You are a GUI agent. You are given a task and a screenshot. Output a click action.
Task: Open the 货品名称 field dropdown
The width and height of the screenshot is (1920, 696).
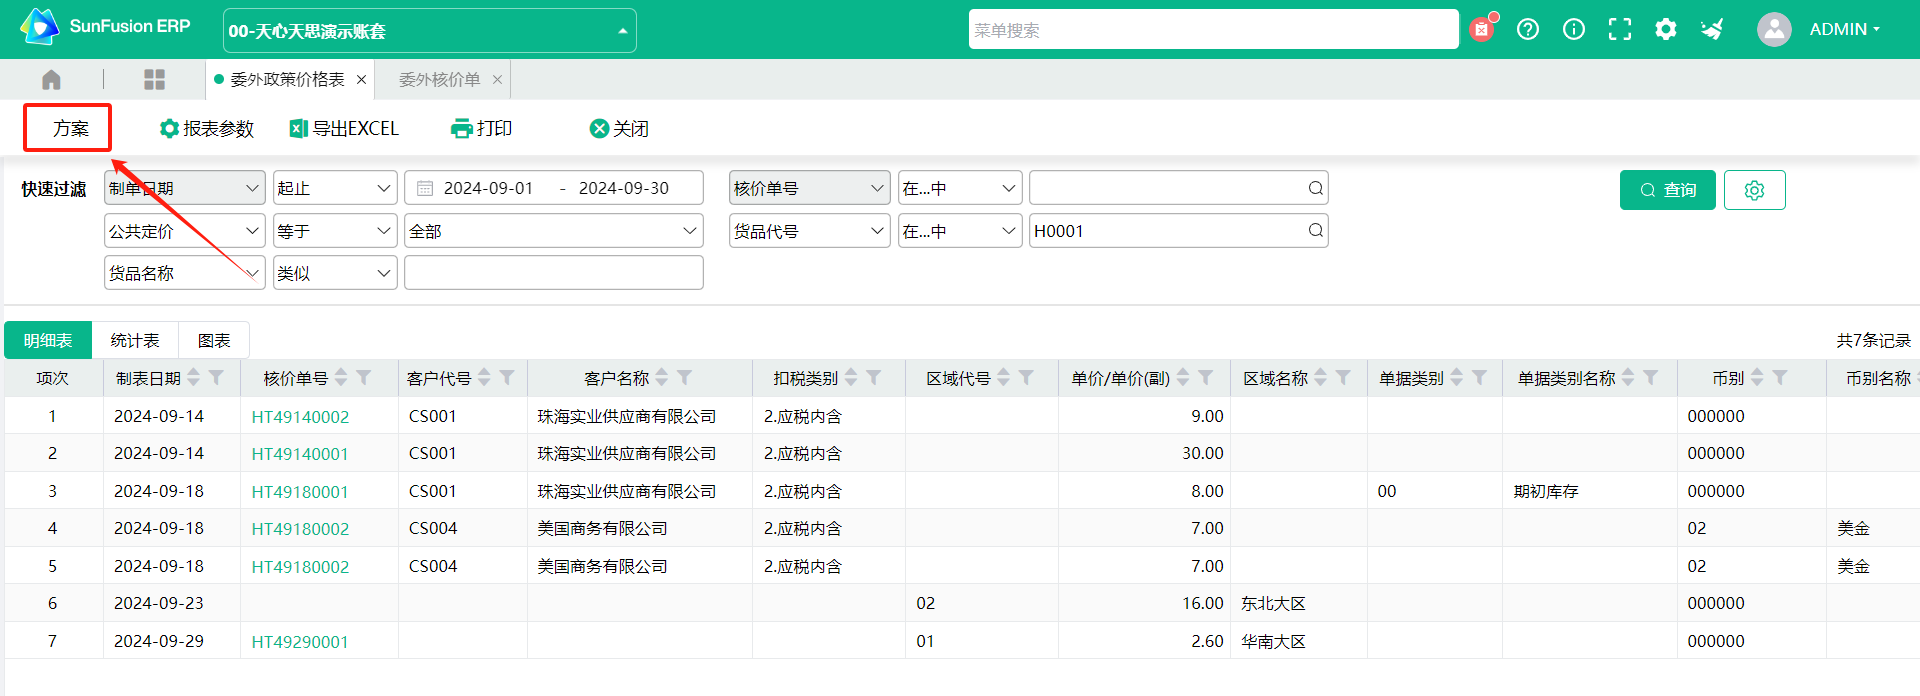185,273
